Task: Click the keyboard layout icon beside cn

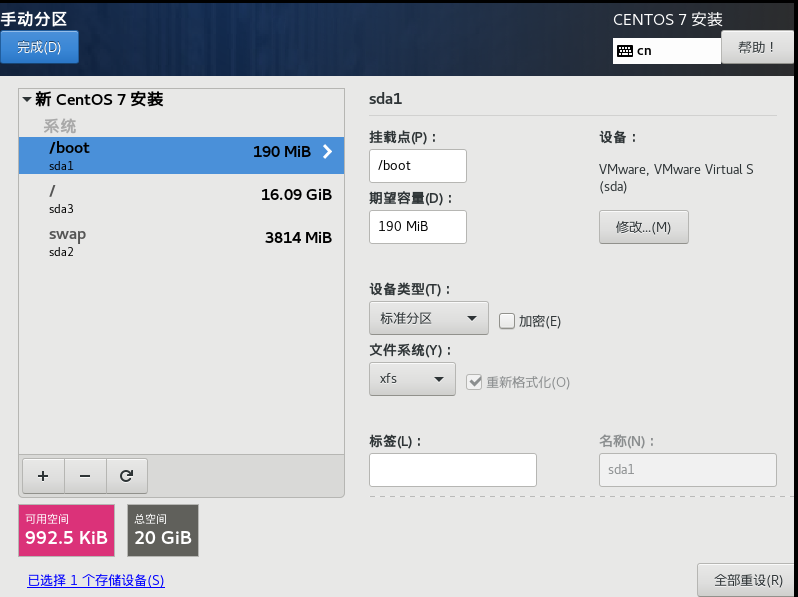Action: pos(624,51)
